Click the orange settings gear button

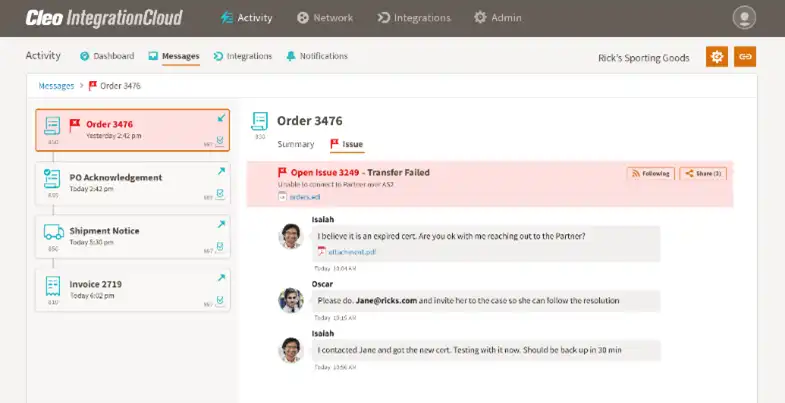717,57
